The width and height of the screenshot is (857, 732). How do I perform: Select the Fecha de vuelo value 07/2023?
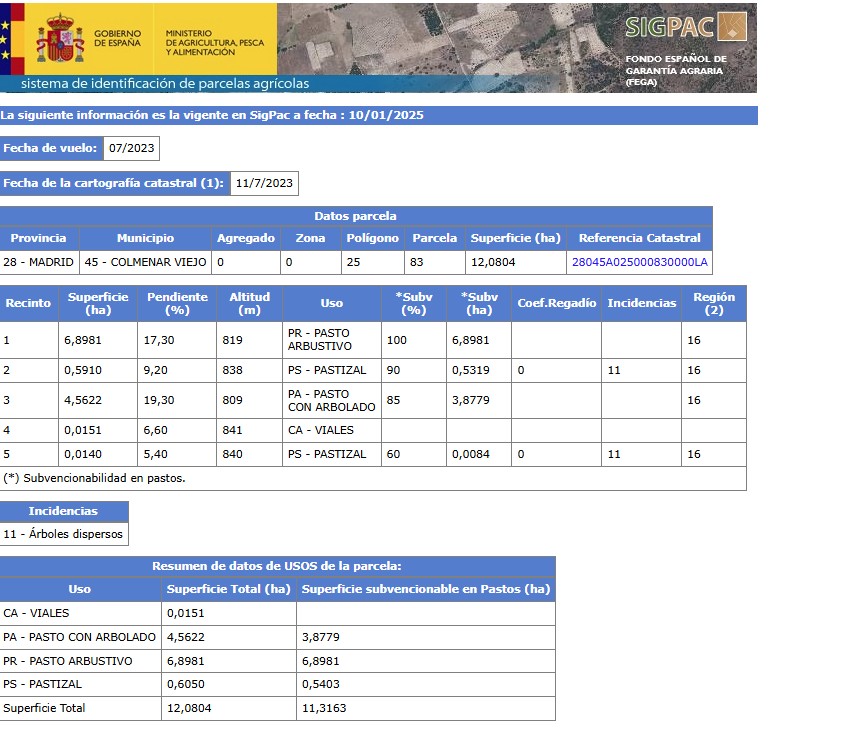[131, 148]
